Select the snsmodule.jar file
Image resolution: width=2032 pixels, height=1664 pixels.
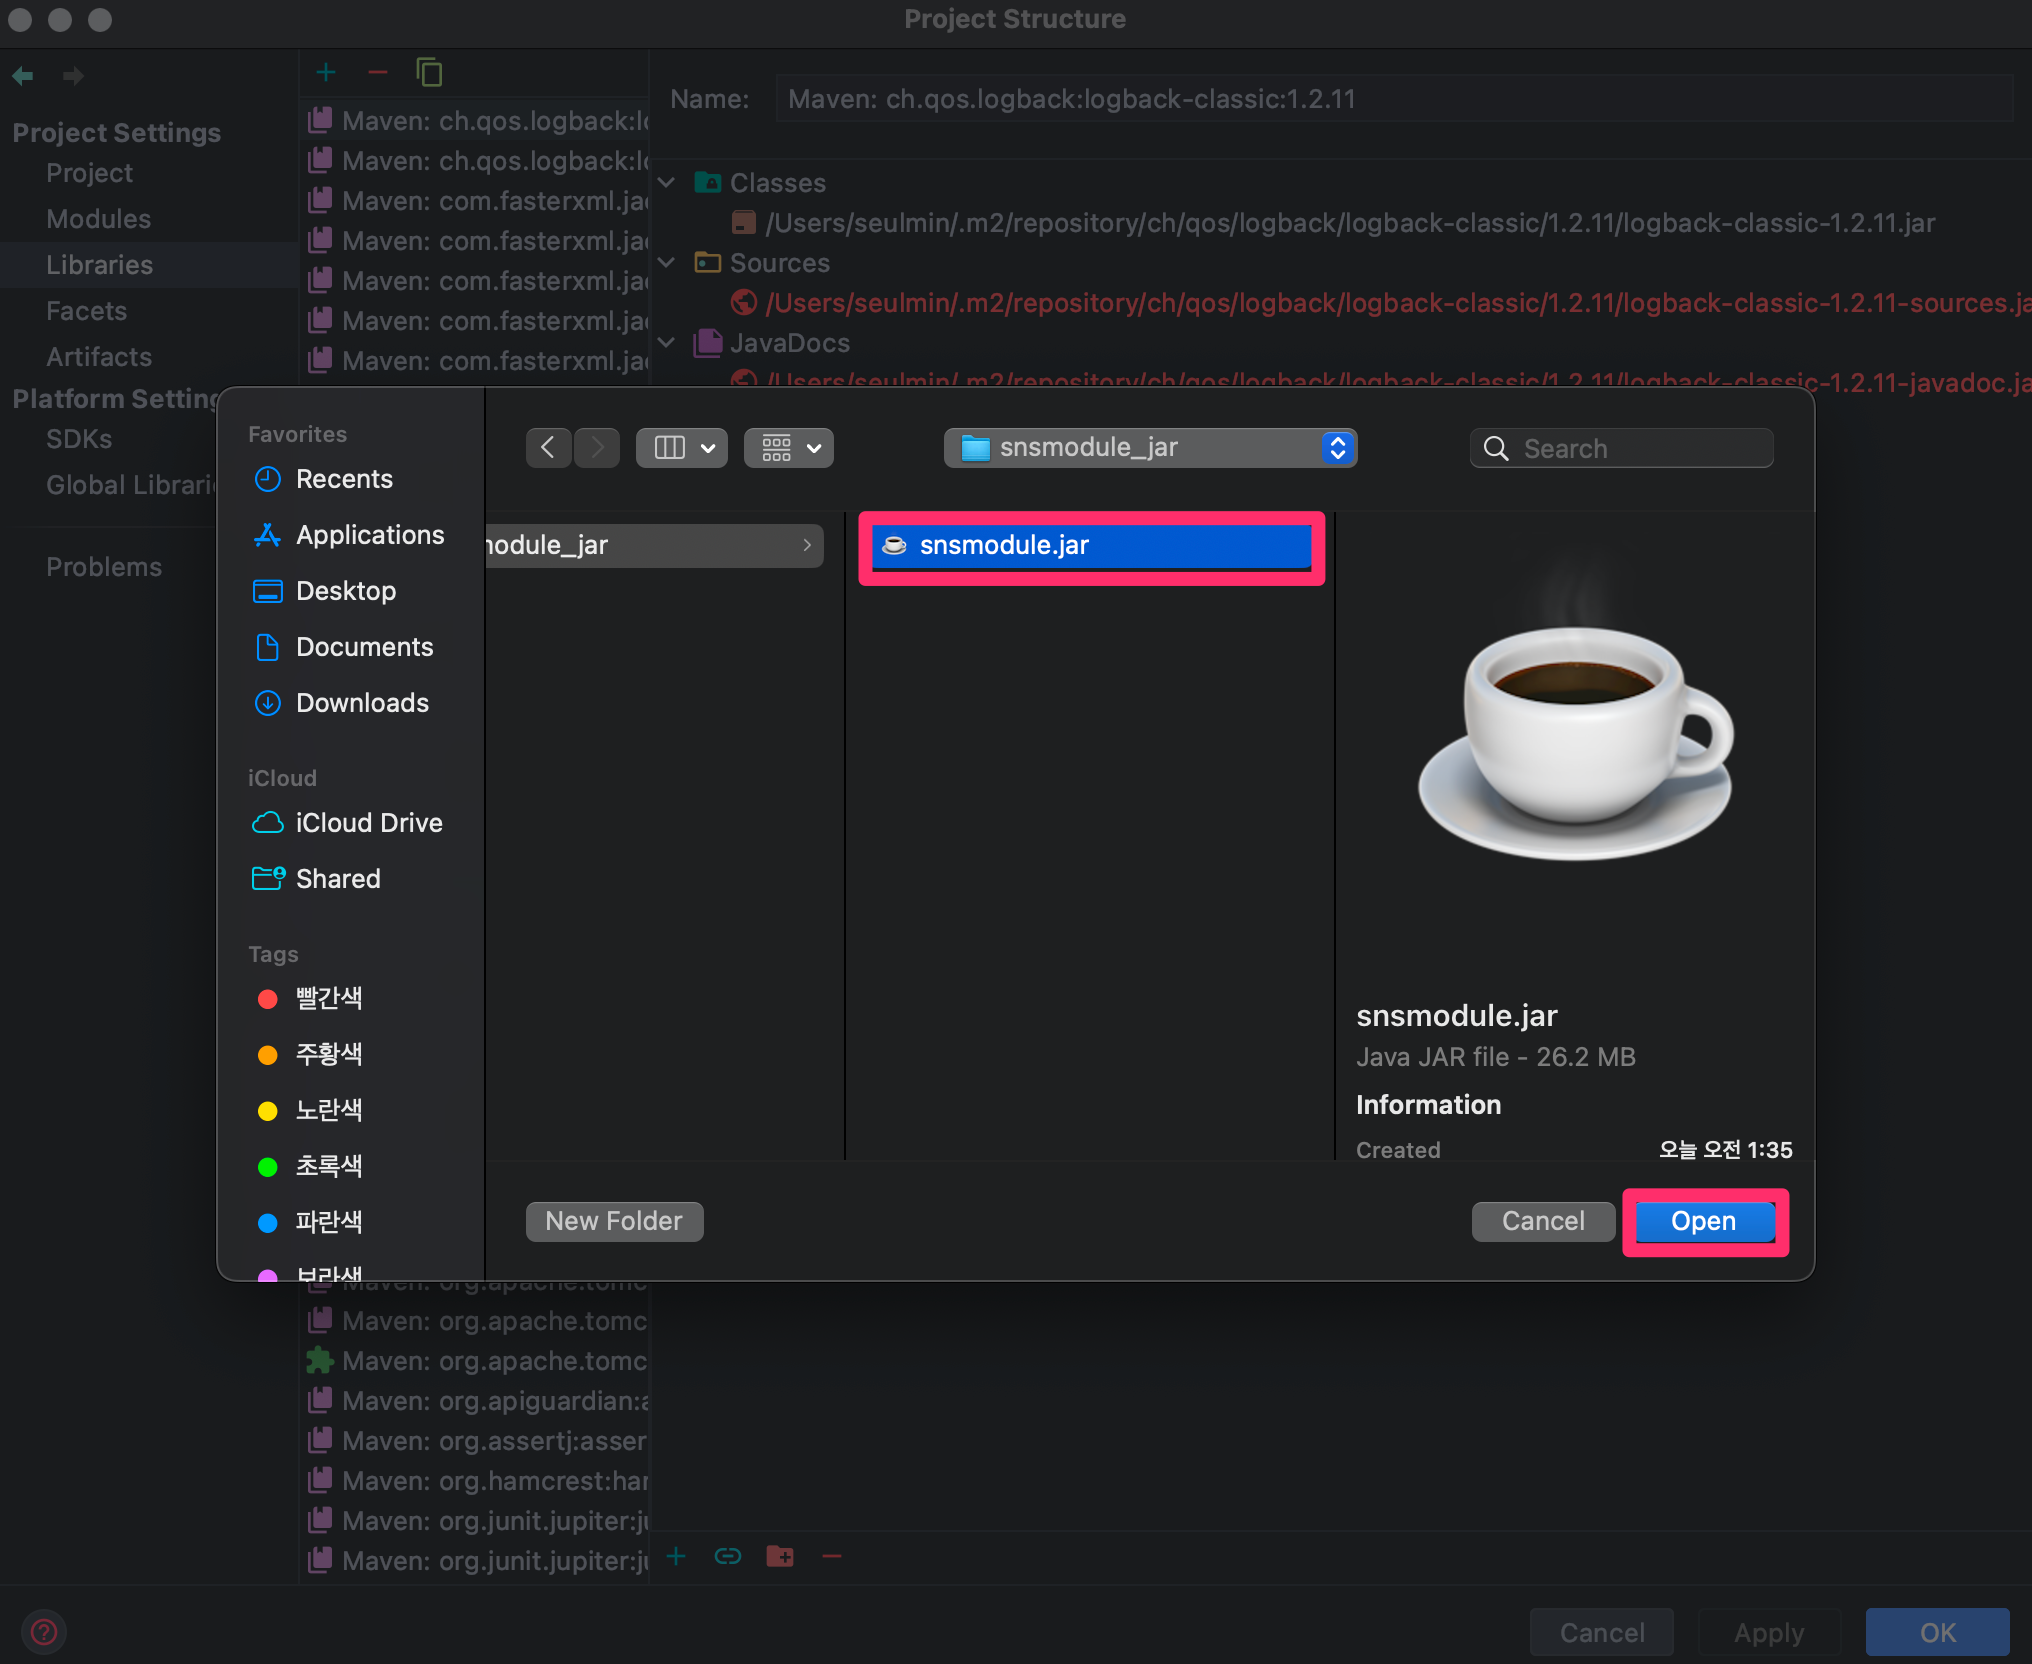(1091, 546)
